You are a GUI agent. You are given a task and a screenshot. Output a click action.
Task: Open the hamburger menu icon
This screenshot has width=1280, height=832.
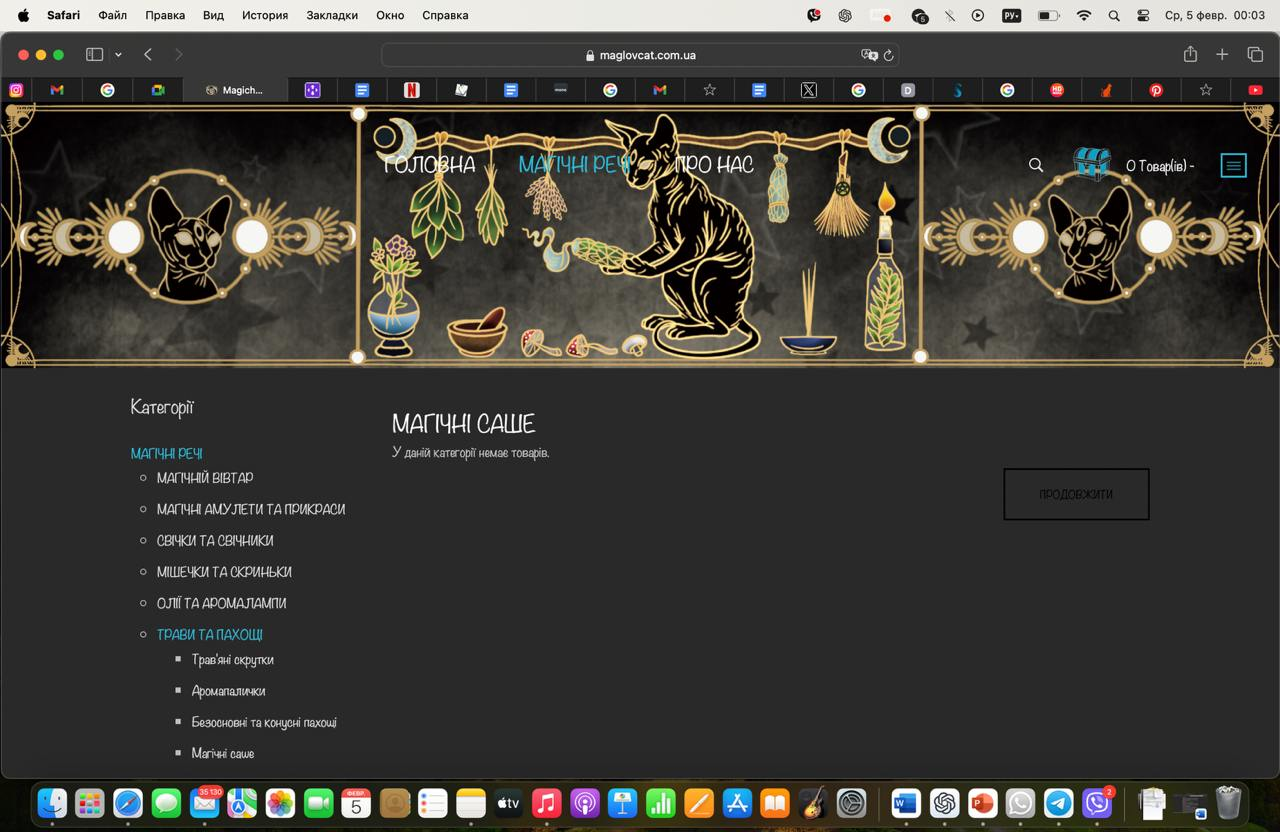click(1233, 166)
